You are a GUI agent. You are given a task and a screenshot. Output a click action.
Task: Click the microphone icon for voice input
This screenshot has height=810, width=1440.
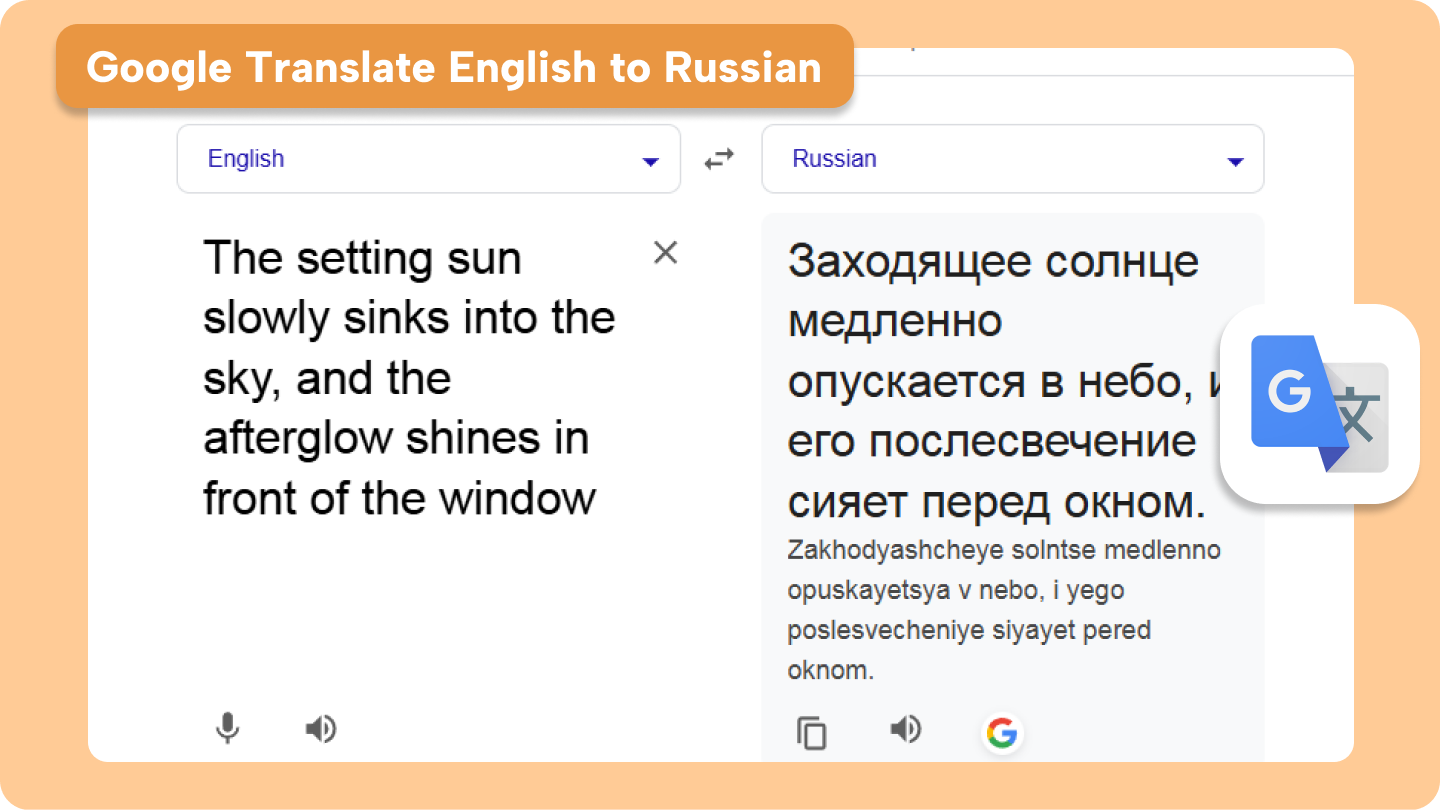[227, 728]
